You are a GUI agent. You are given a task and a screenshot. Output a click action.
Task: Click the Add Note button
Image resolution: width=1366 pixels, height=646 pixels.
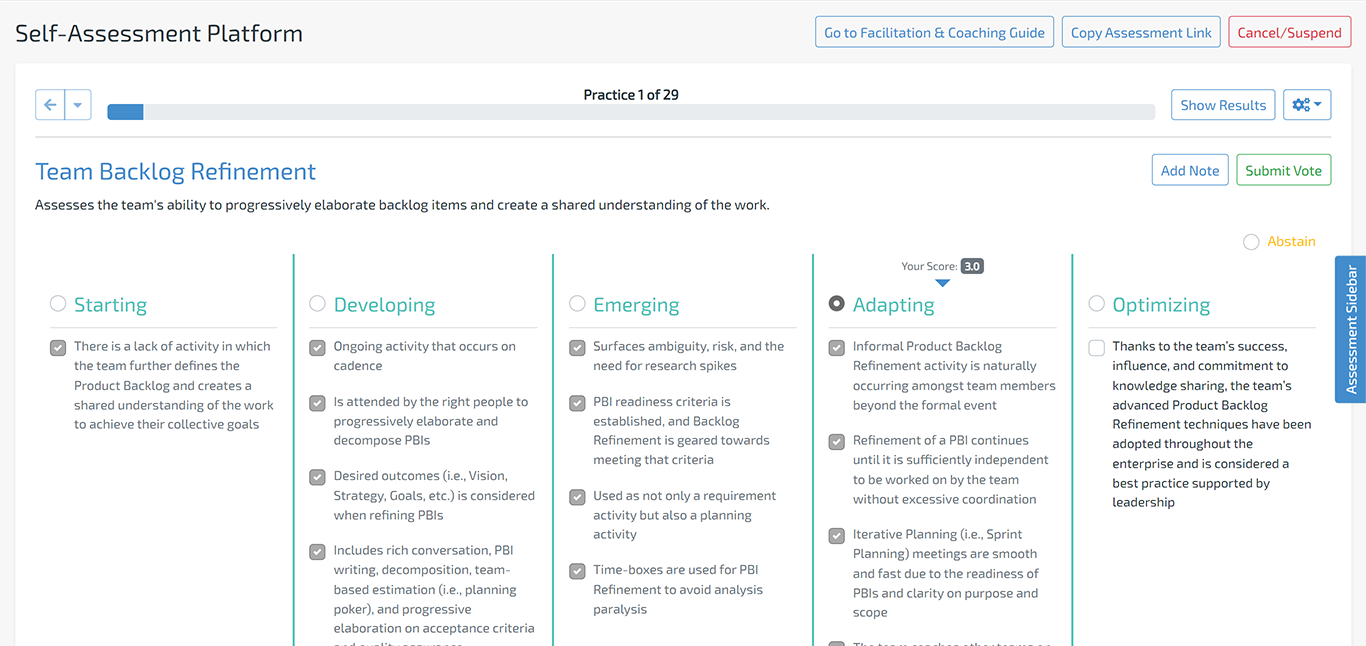1190,169
